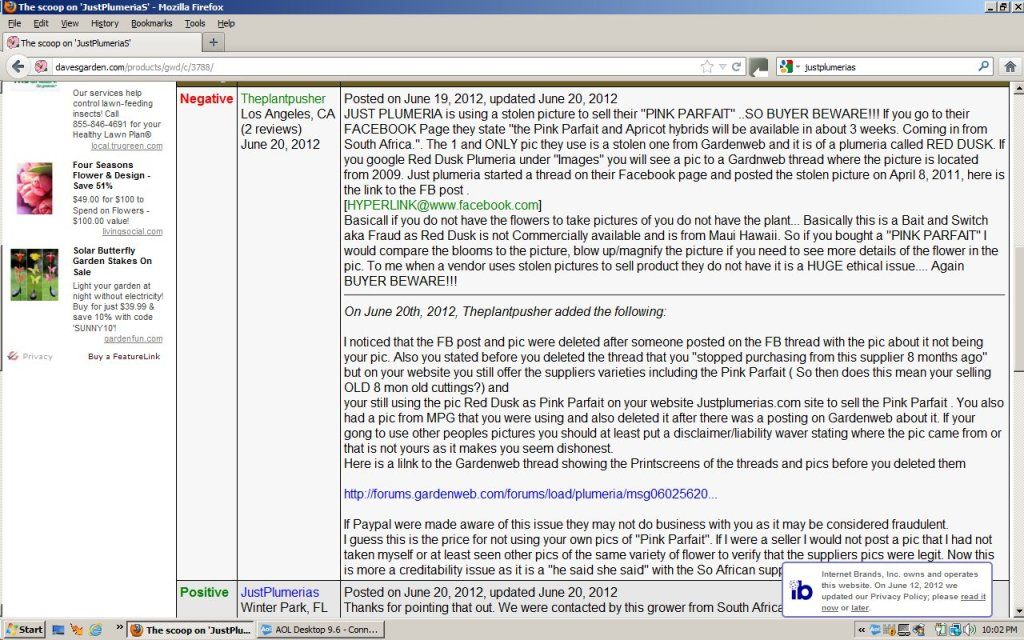
Task: Open the Bookmarks menu
Action: (152, 24)
